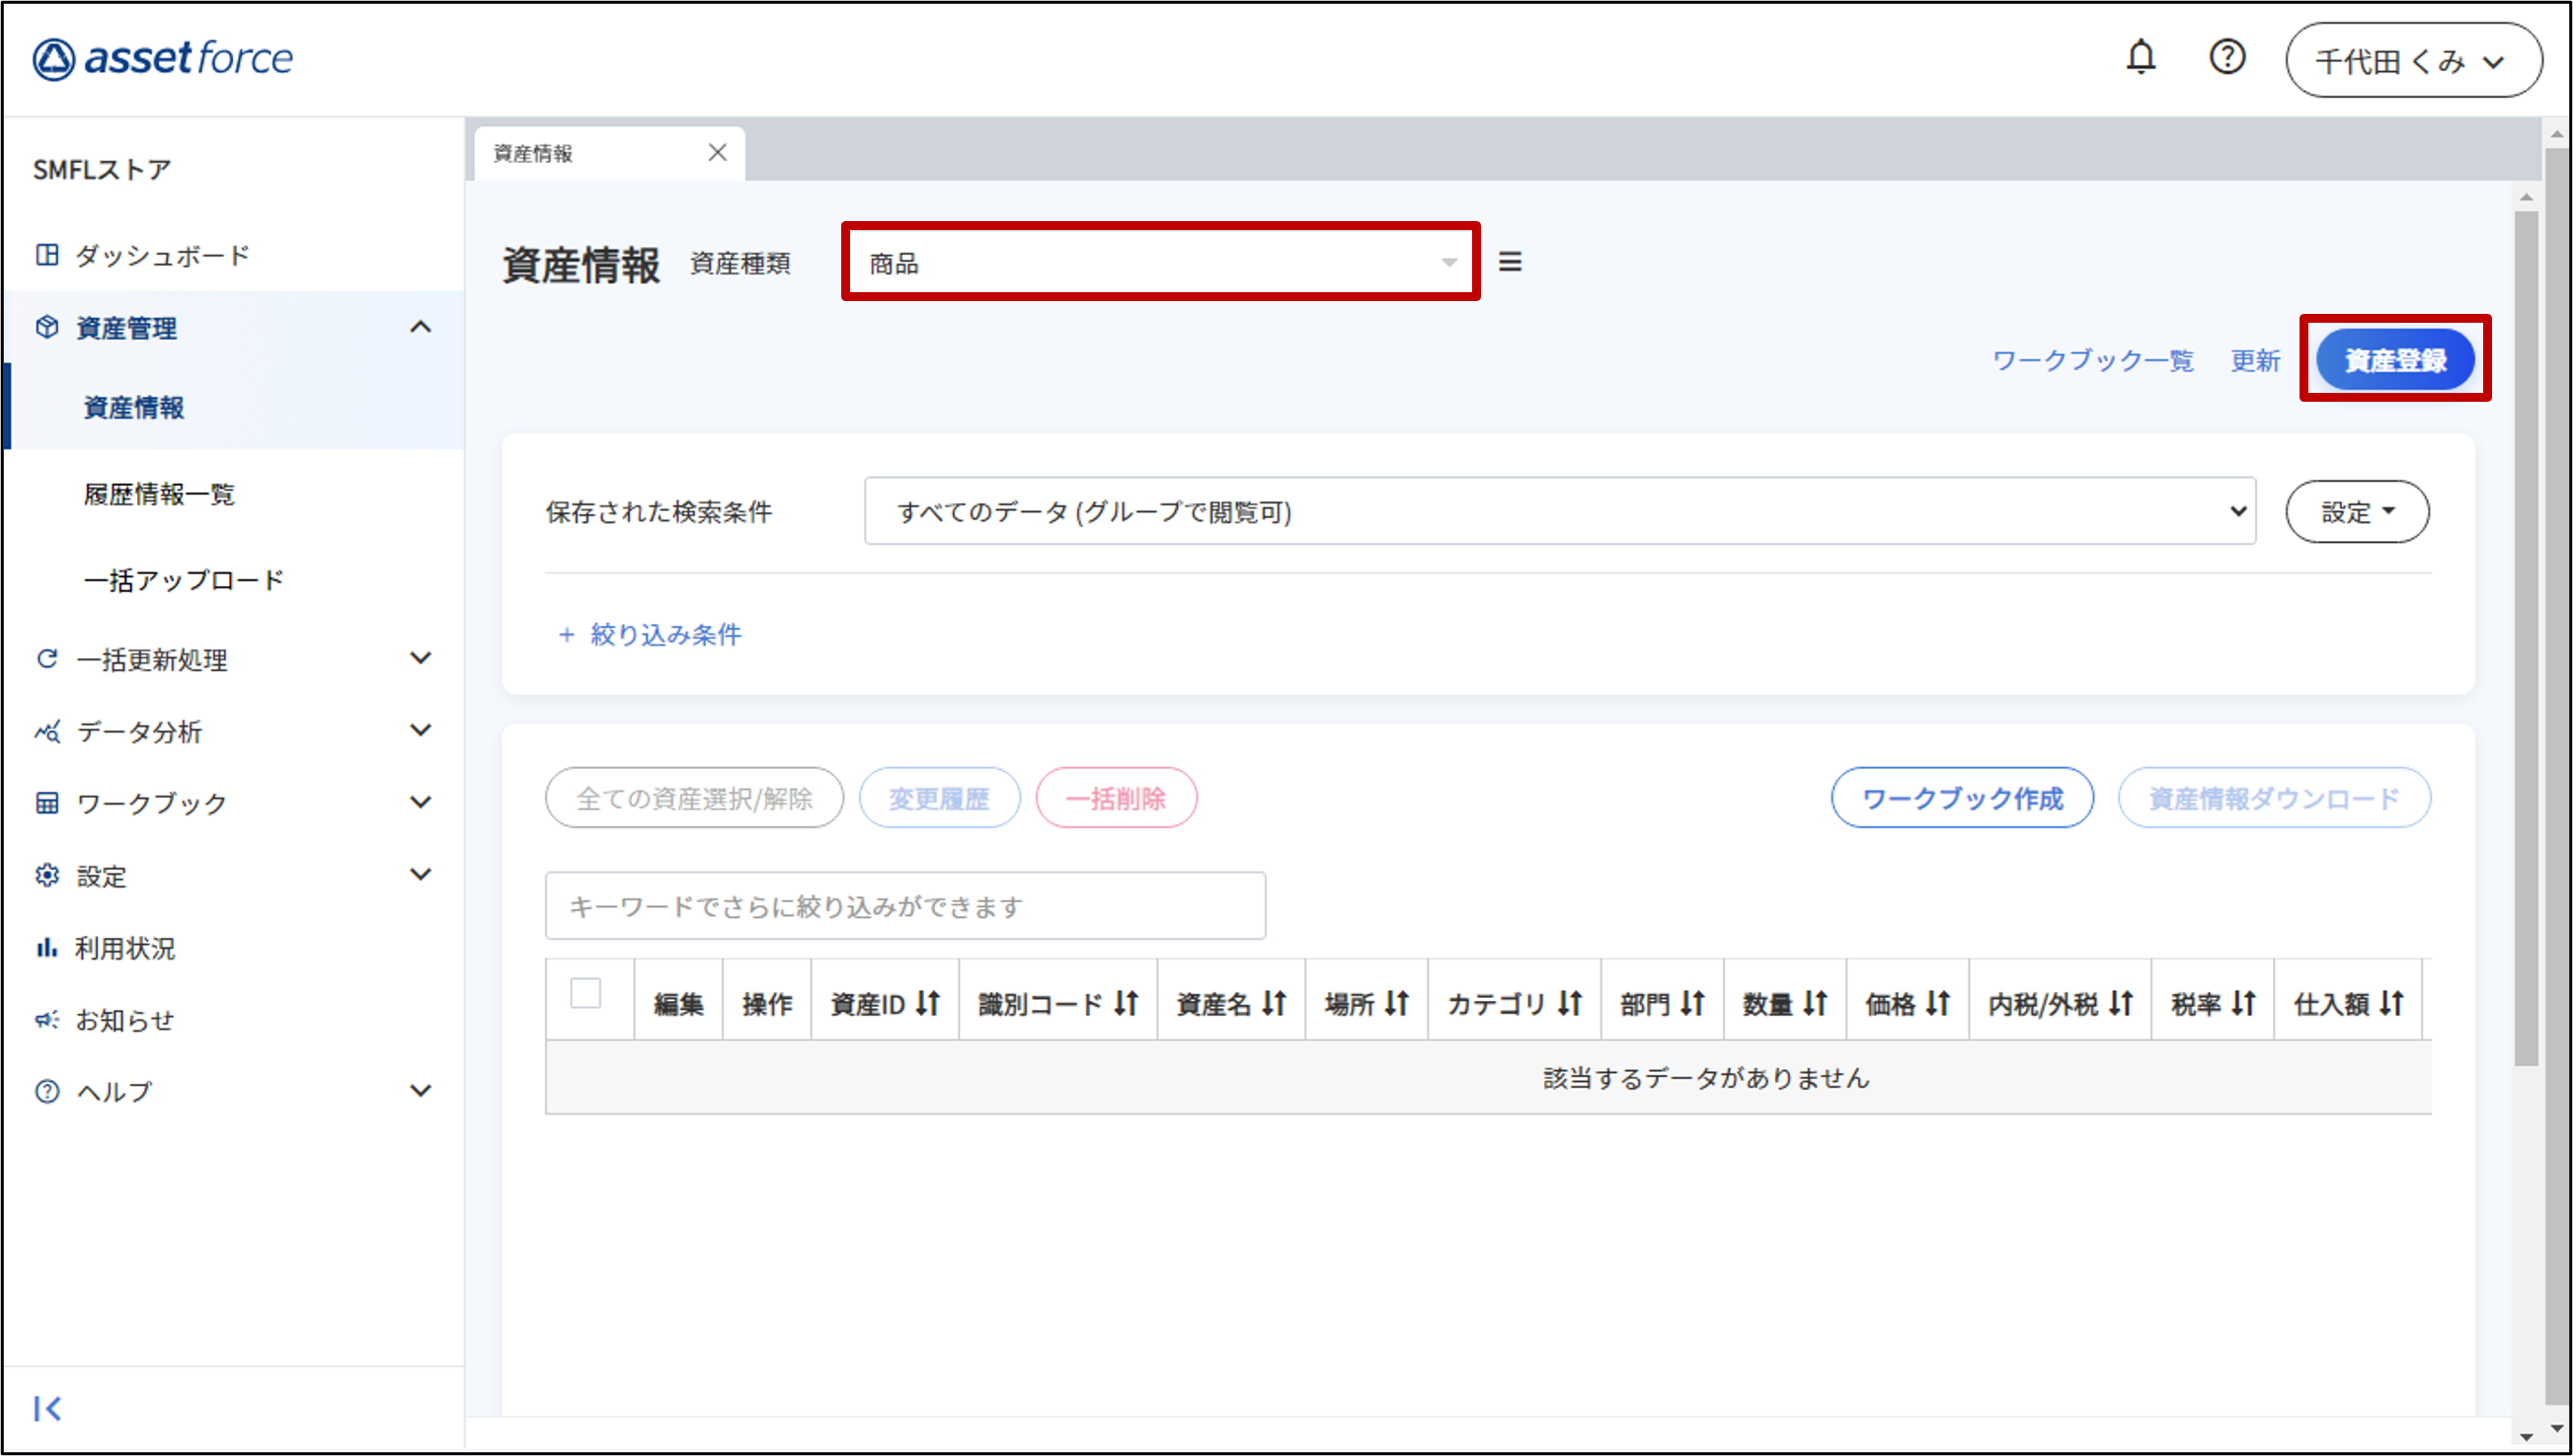Viewport: 2573px width, 1456px height.
Task: Select the ダッシュボード icon in the sidebar
Action: tap(47, 255)
